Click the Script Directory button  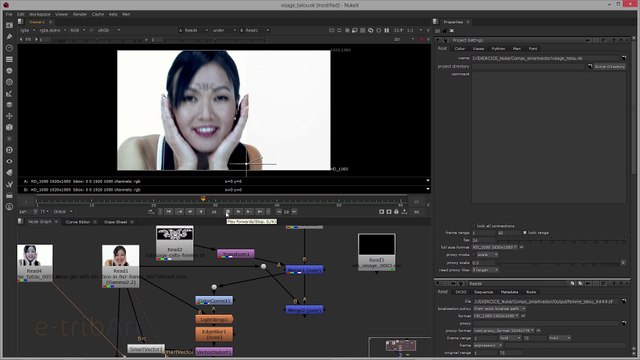610,66
